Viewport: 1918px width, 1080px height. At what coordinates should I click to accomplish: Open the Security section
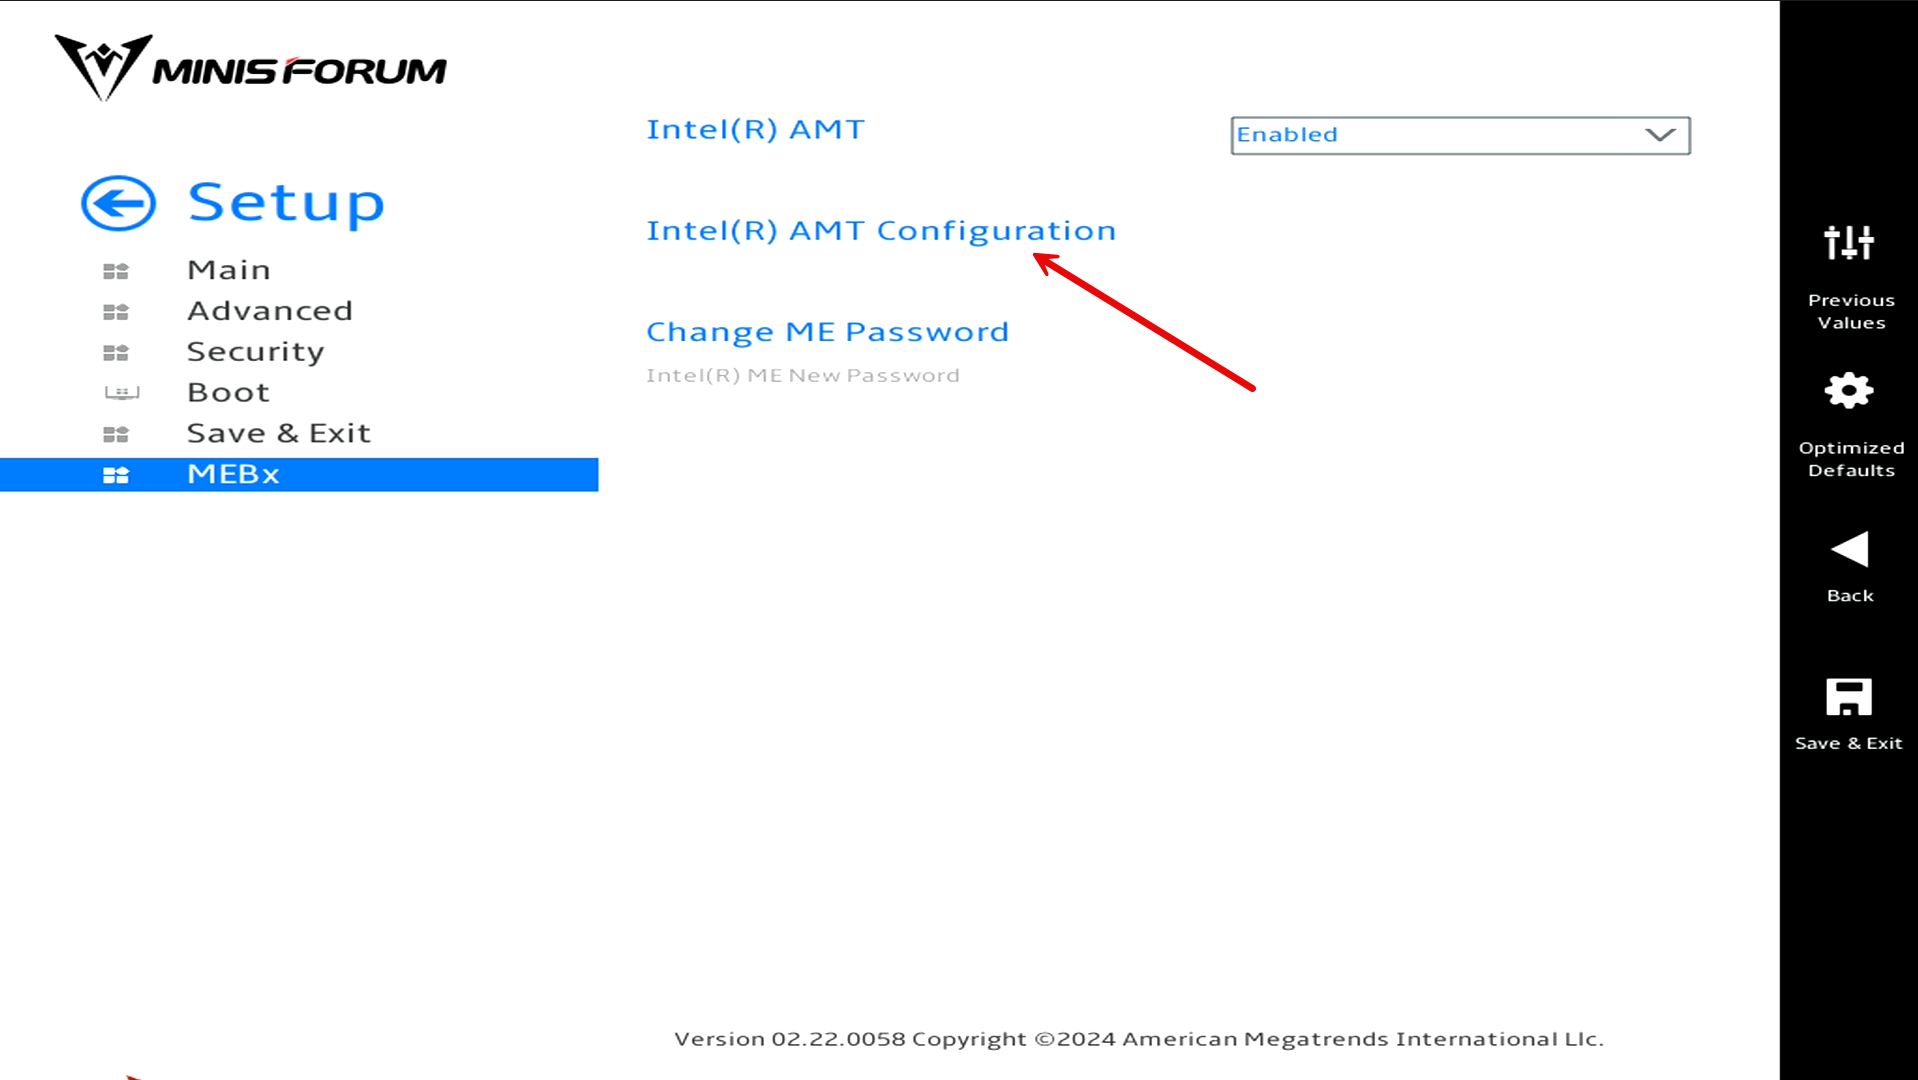[255, 351]
